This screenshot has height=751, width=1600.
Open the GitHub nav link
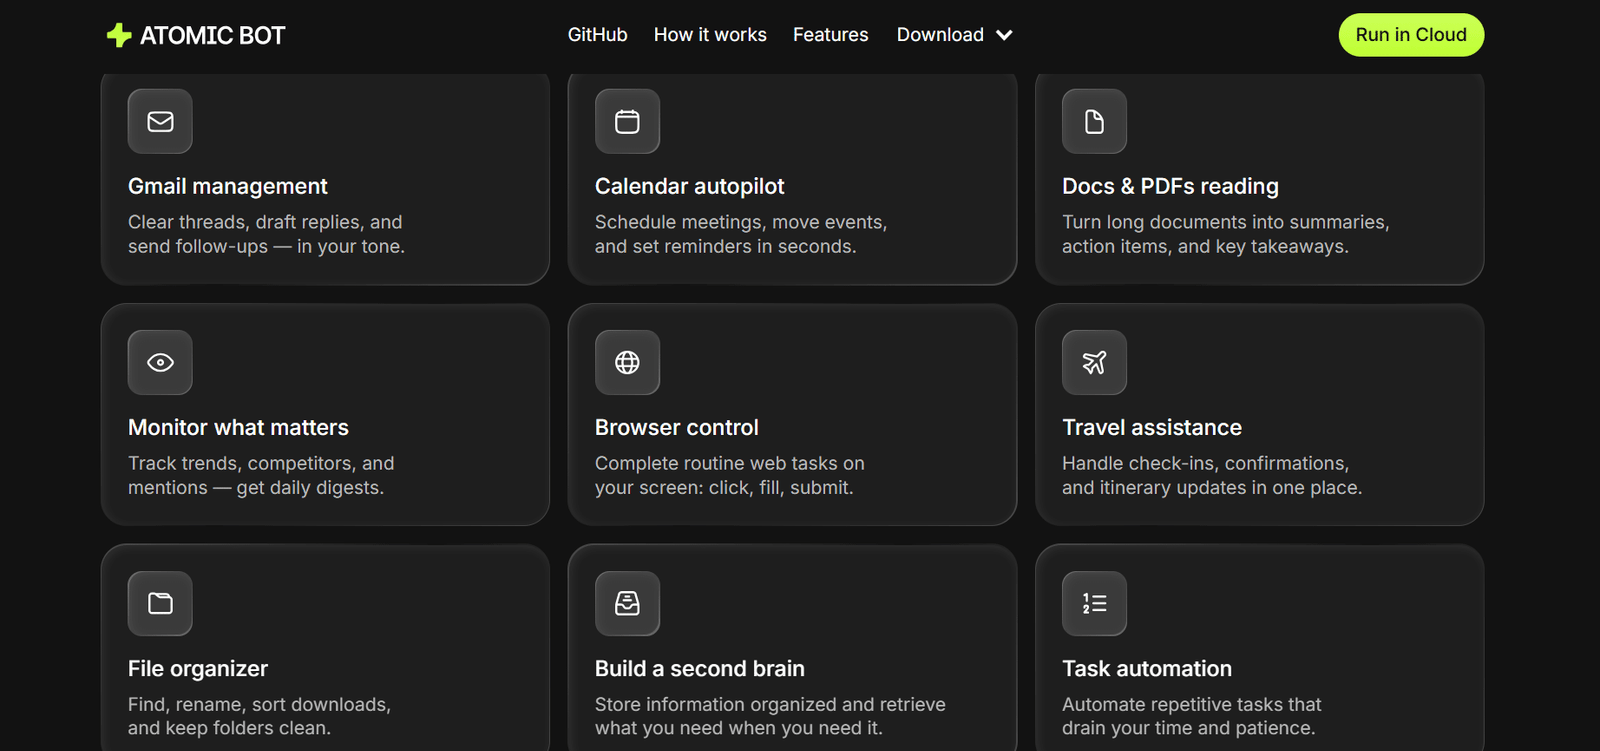pos(597,35)
